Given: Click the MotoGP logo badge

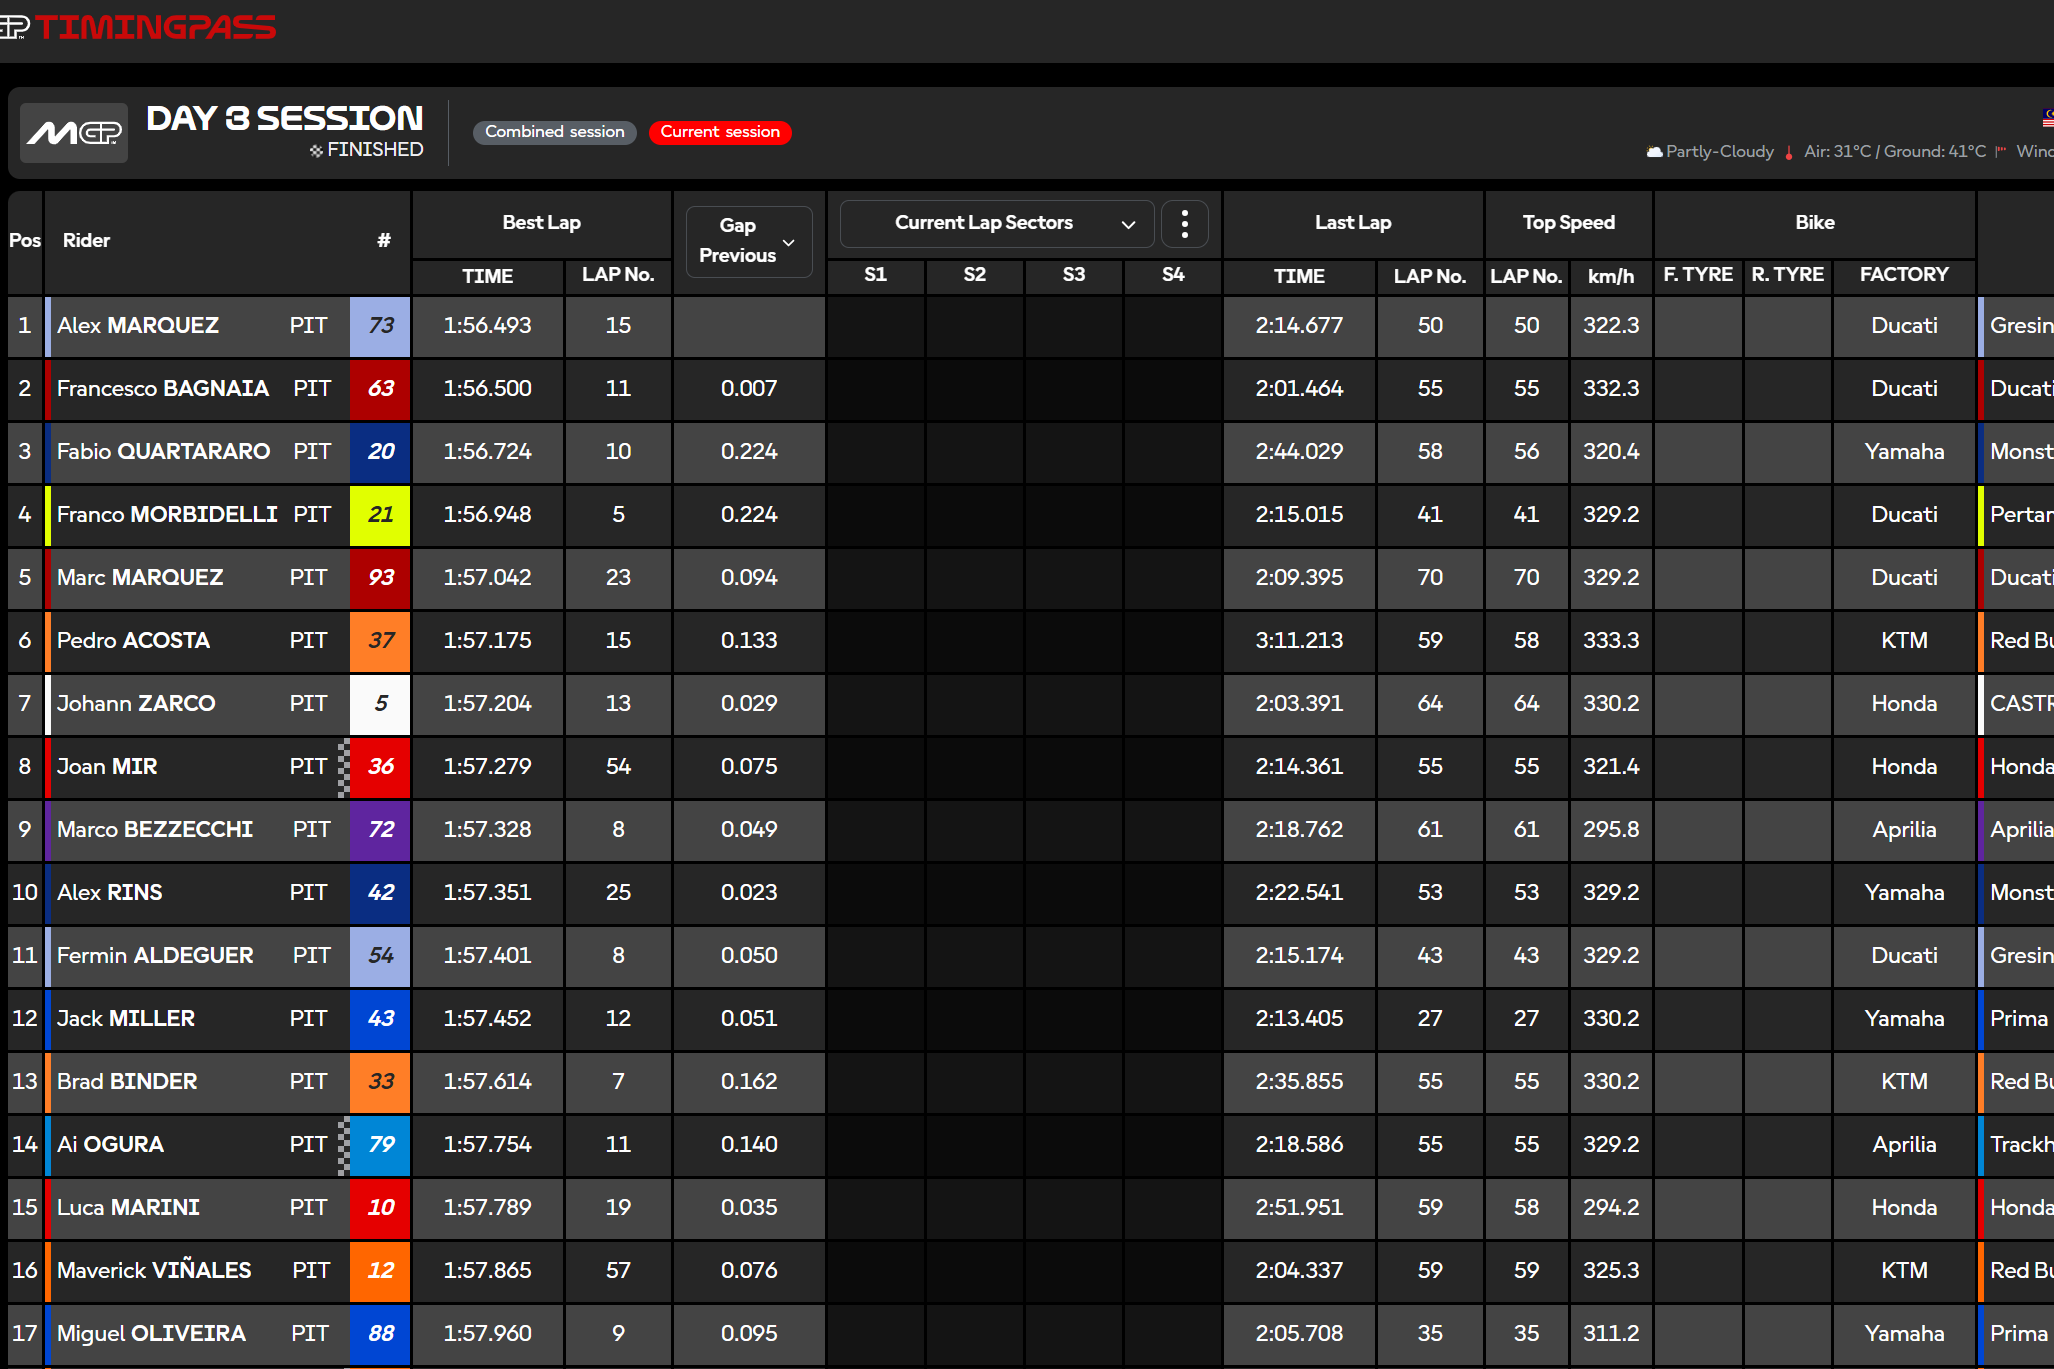Looking at the screenshot, I should [74, 132].
